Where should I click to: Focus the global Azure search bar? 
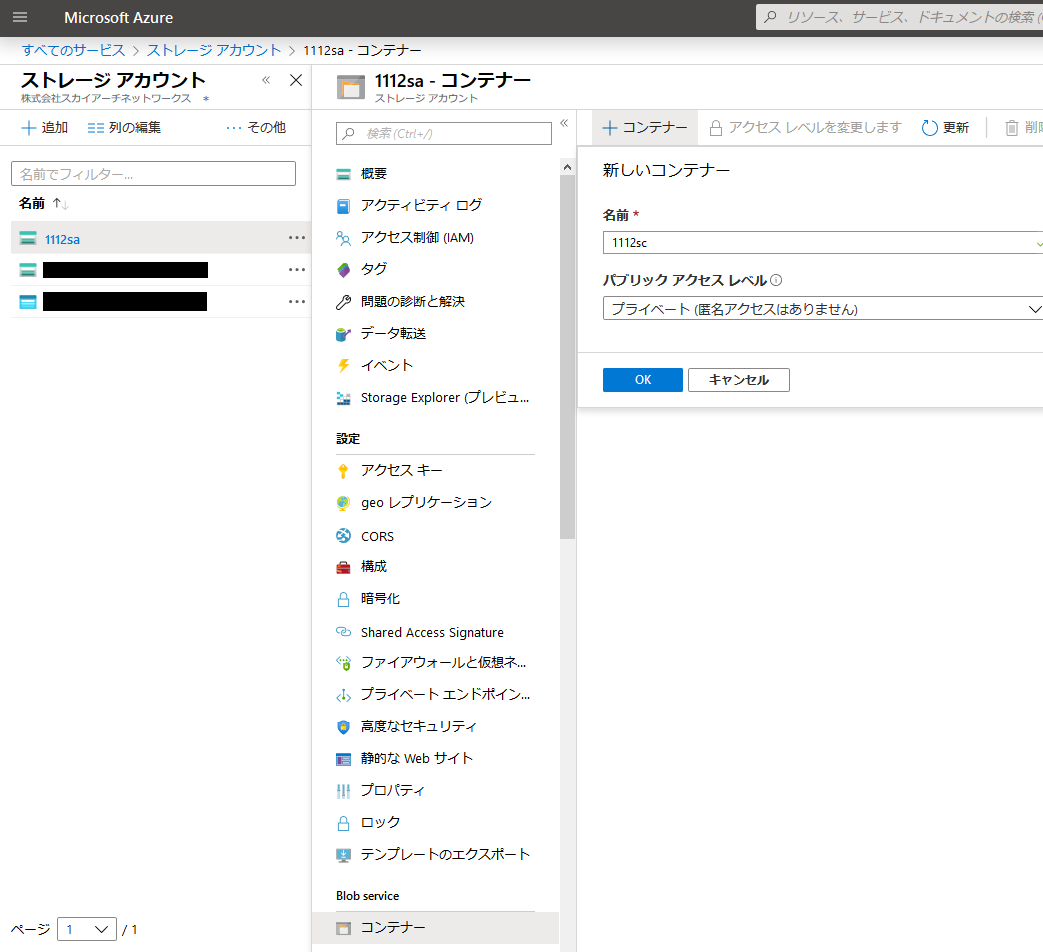899,17
